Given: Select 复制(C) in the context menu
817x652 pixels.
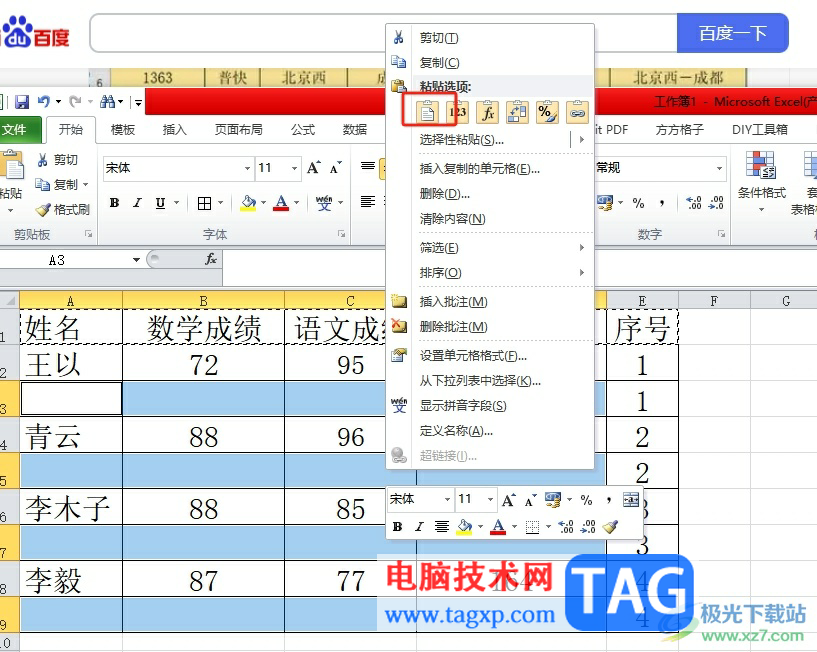Looking at the screenshot, I should coord(439,63).
